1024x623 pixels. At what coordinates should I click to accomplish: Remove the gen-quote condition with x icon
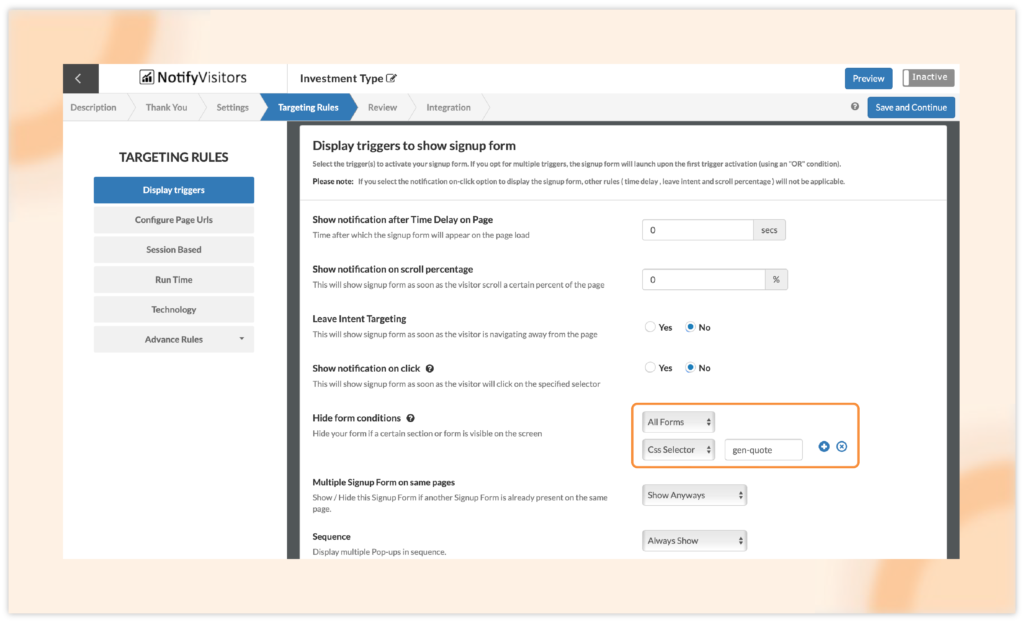[842, 447]
